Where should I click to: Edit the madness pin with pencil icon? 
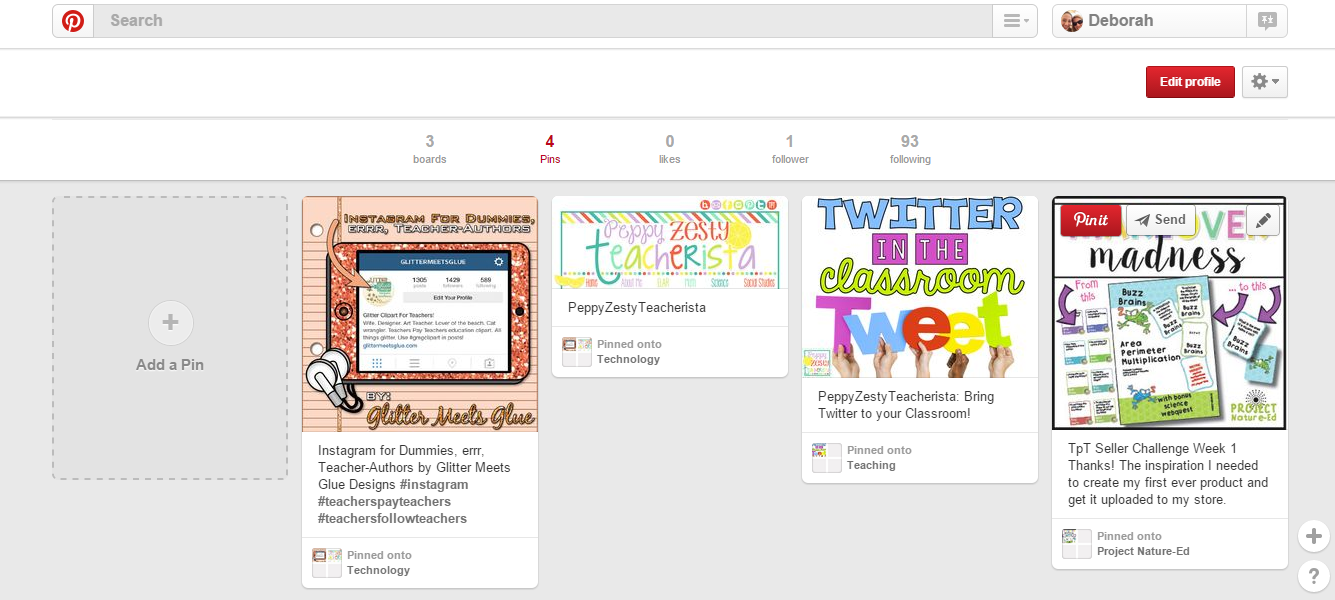1263,220
